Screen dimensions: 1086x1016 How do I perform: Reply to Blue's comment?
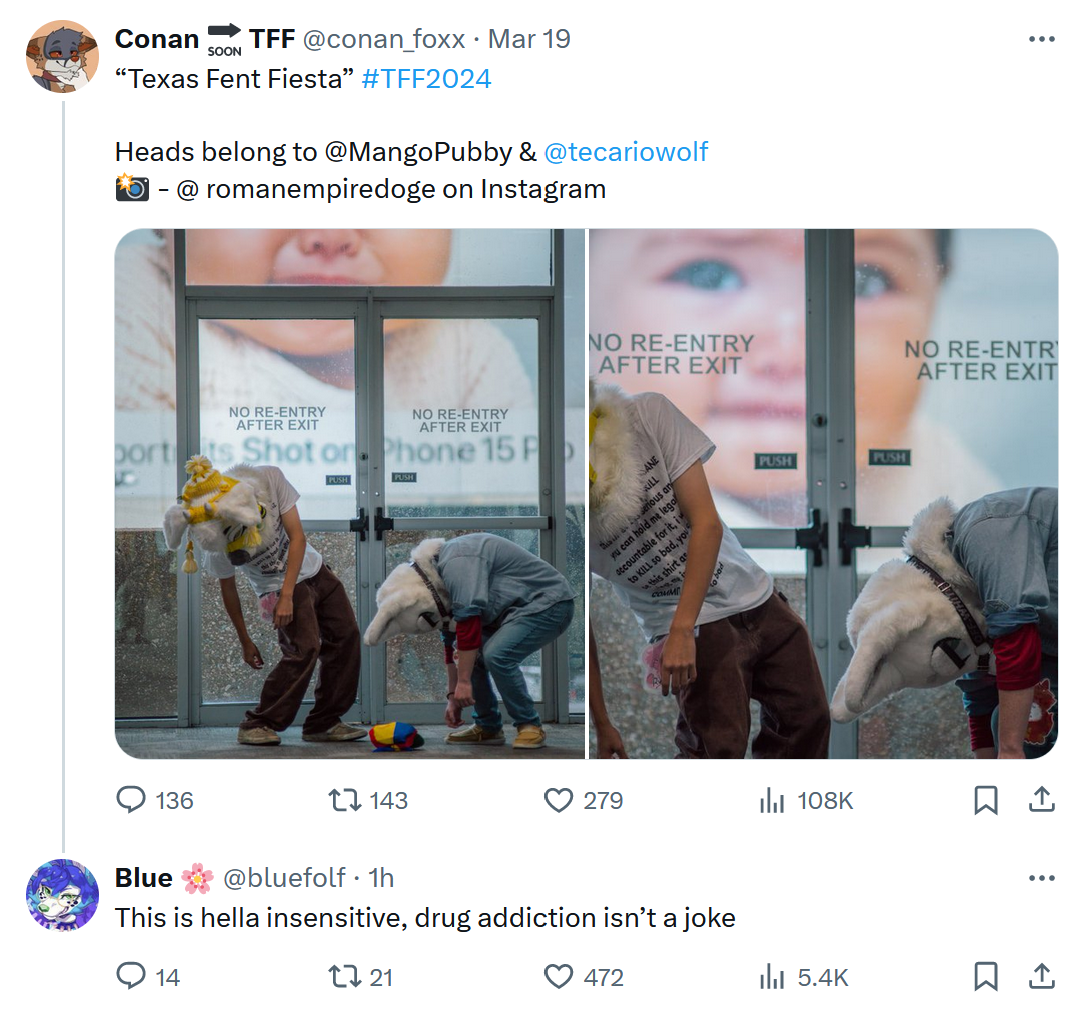click(x=132, y=976)
